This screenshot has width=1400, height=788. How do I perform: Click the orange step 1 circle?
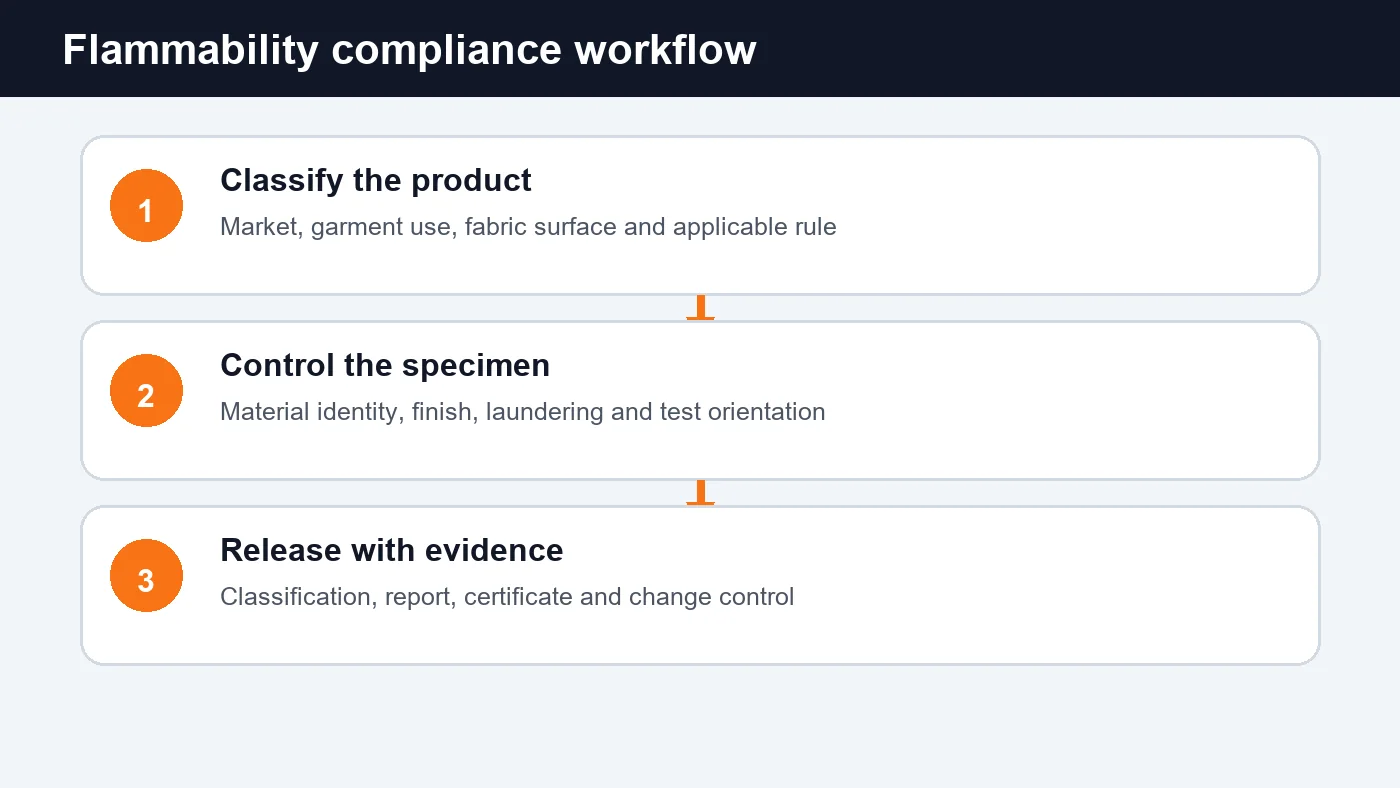pyautogui.click(x=146, y=205)
